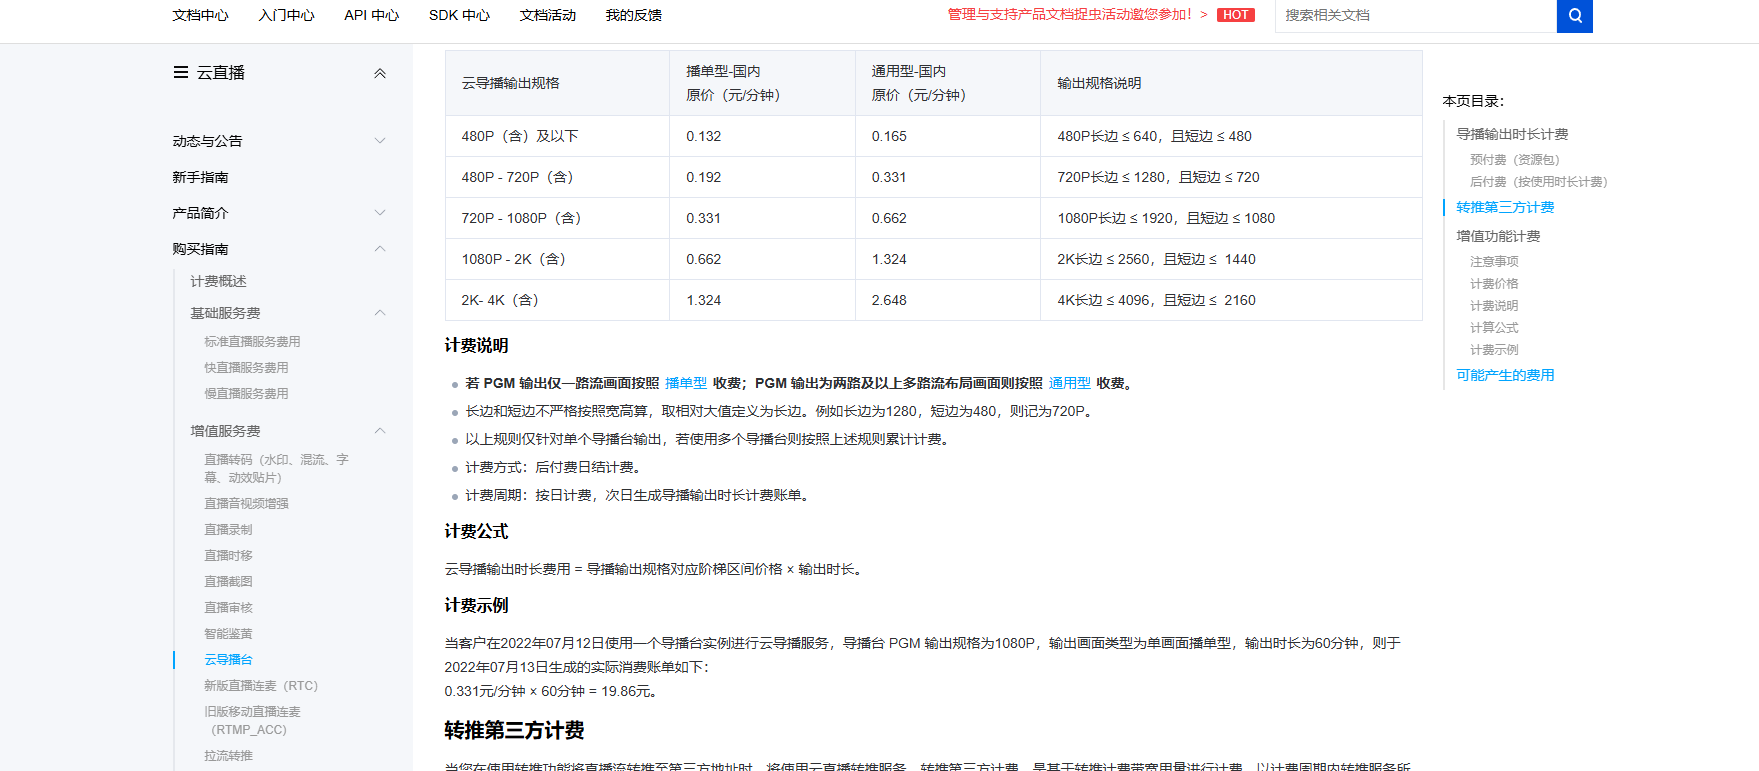Open 直播时移 sidebar page
Screen dimensions: 1759x771
click(228, 555)
